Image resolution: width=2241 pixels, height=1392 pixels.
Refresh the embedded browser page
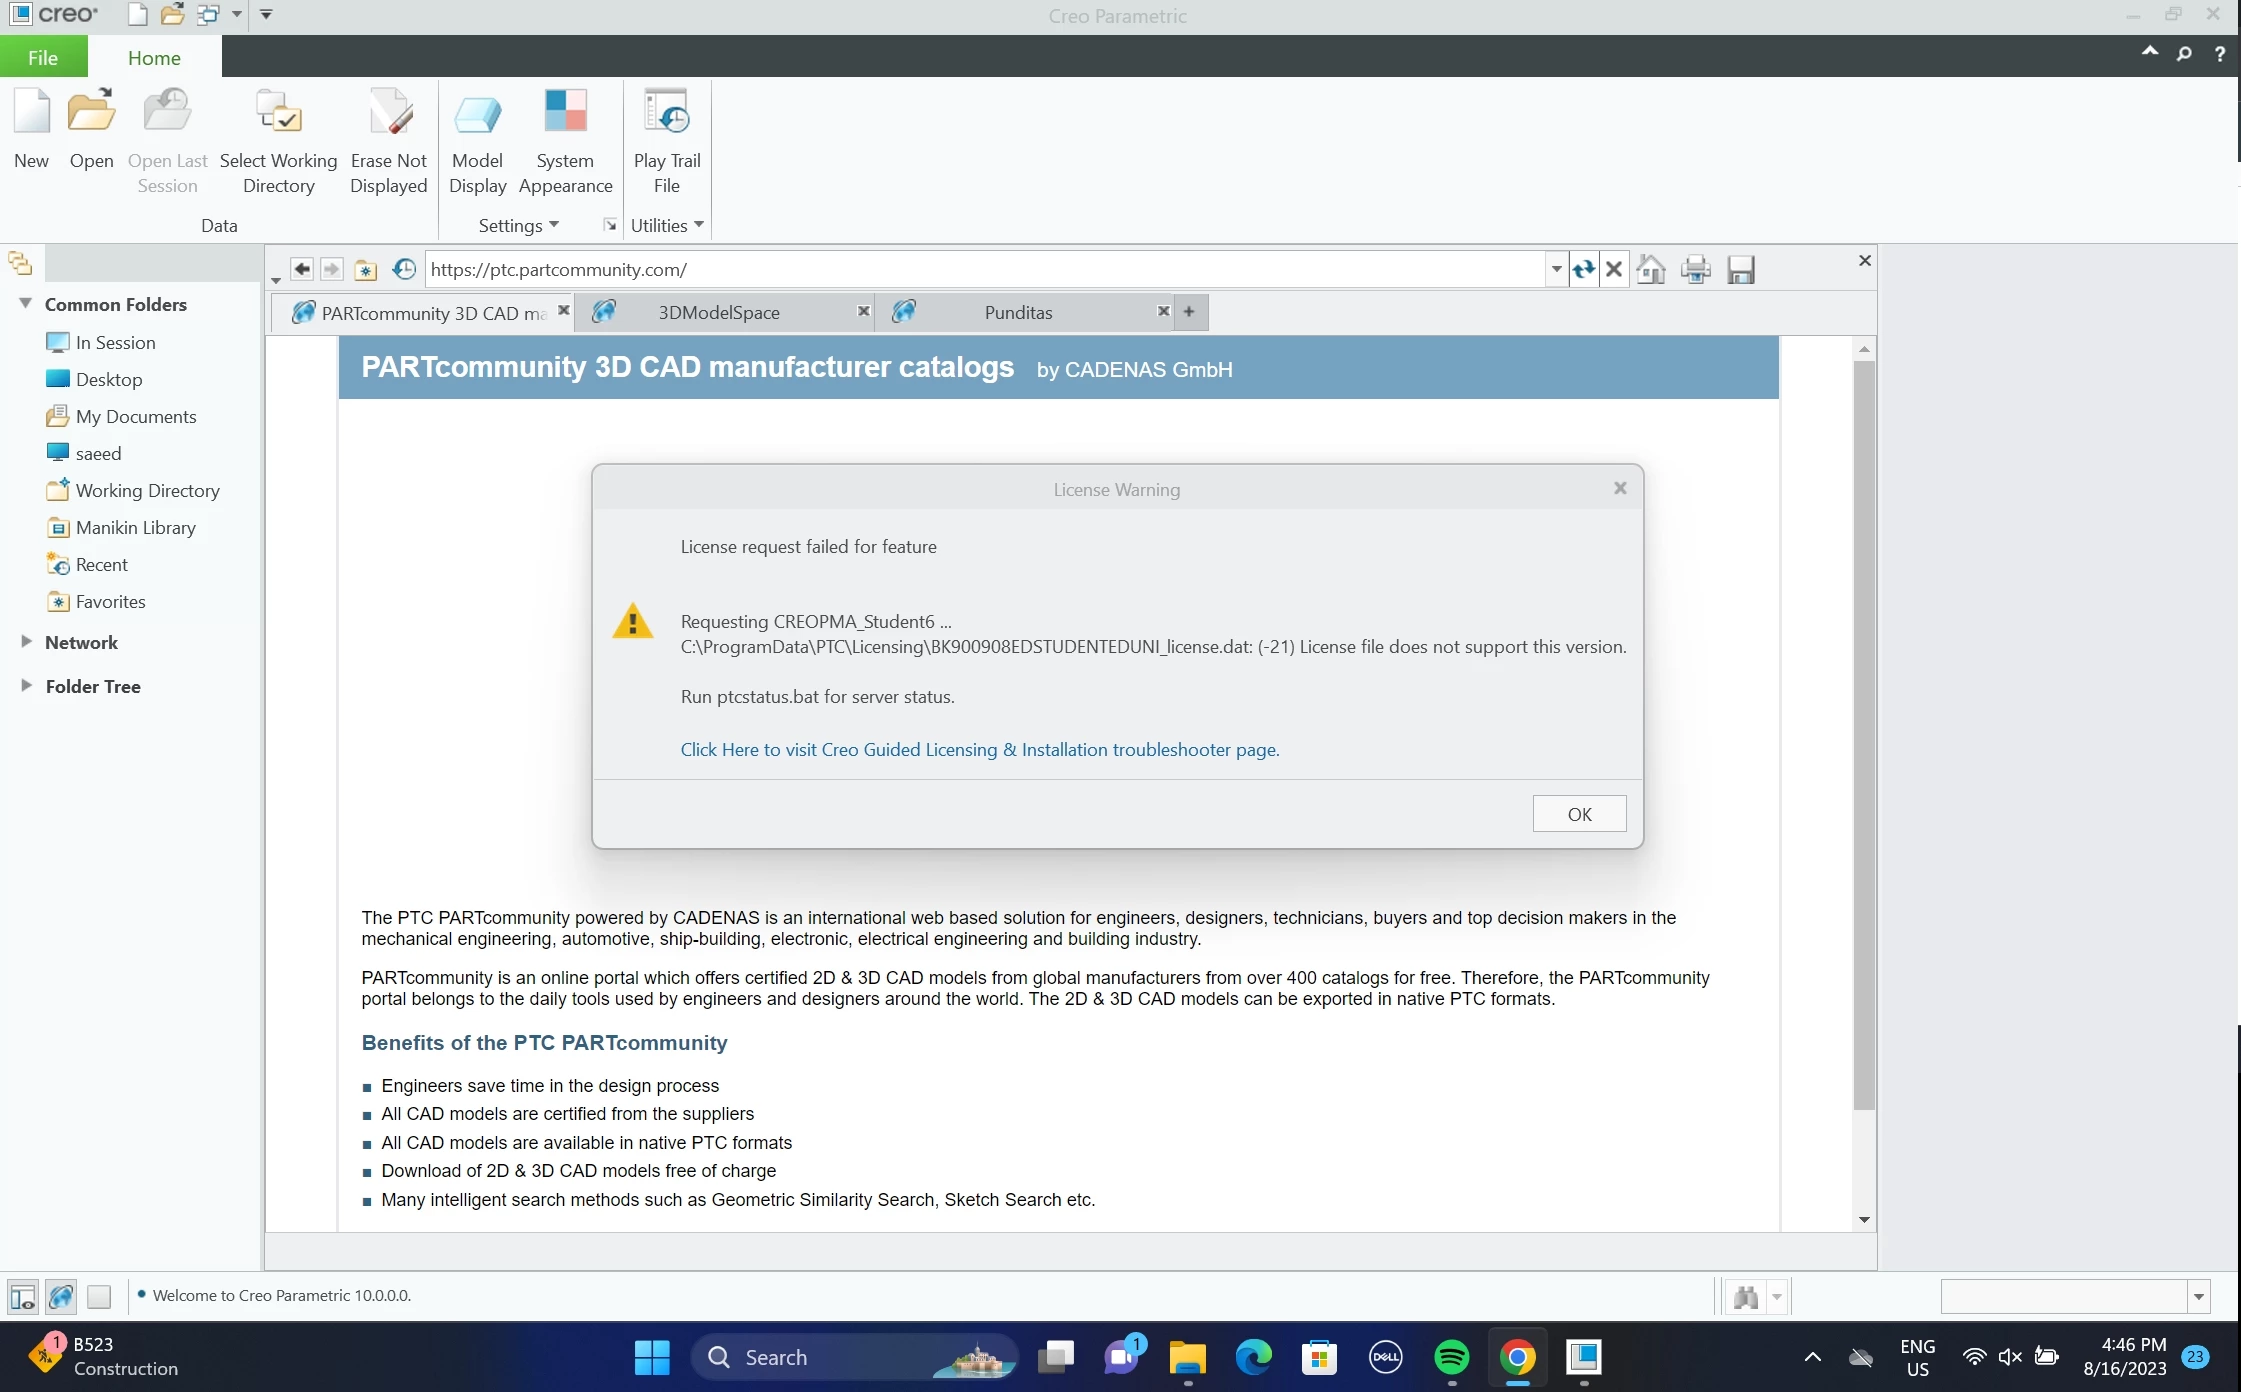point(1583,269)
